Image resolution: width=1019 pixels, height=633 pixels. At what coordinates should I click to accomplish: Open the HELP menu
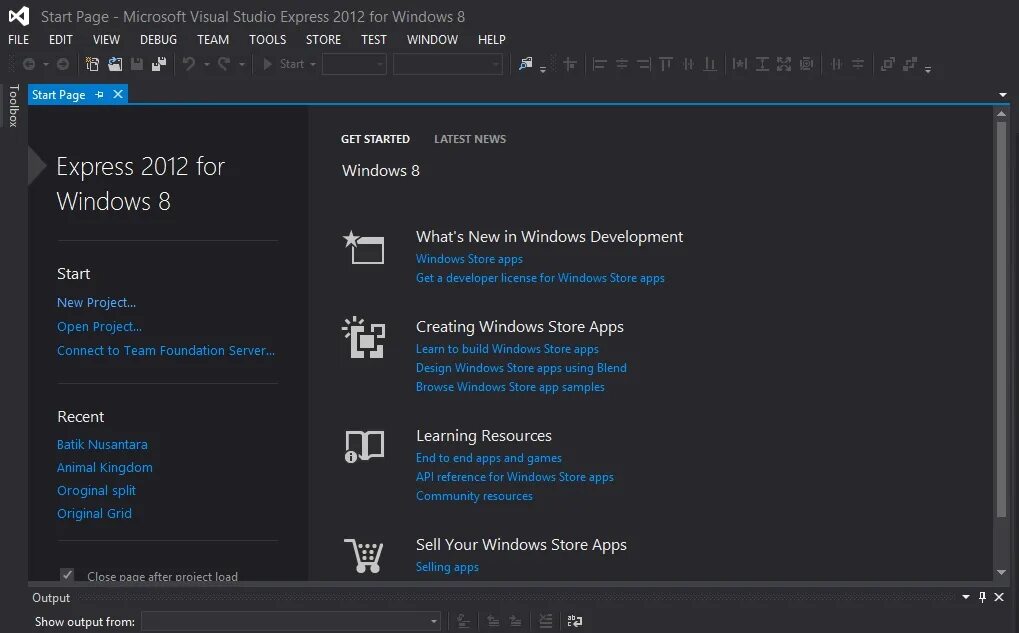pyautogui.click(x=491, y=40)
